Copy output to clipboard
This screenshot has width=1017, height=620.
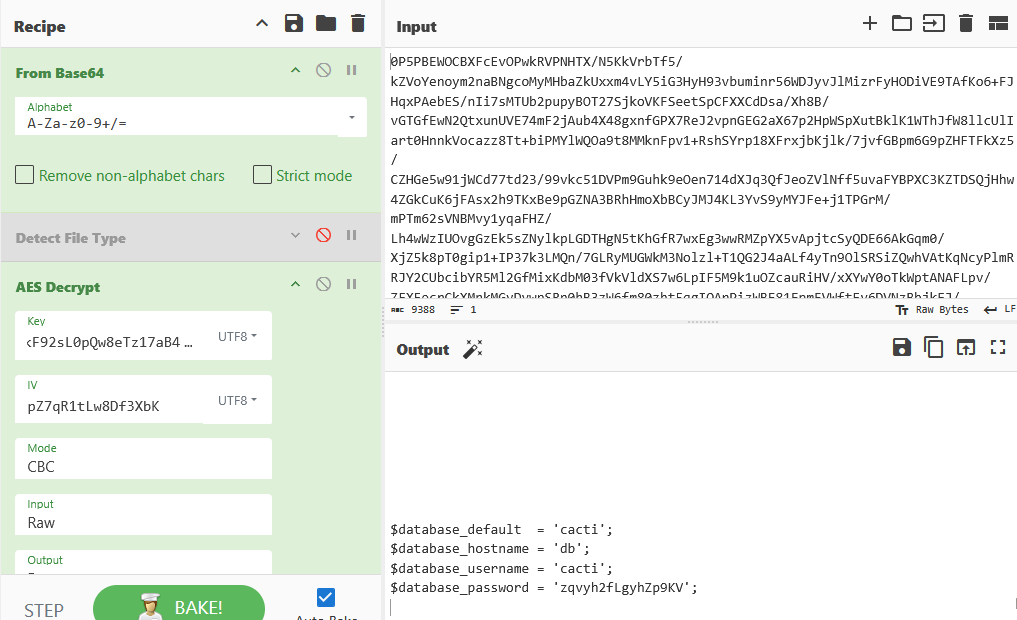click(x=934, y=348)
